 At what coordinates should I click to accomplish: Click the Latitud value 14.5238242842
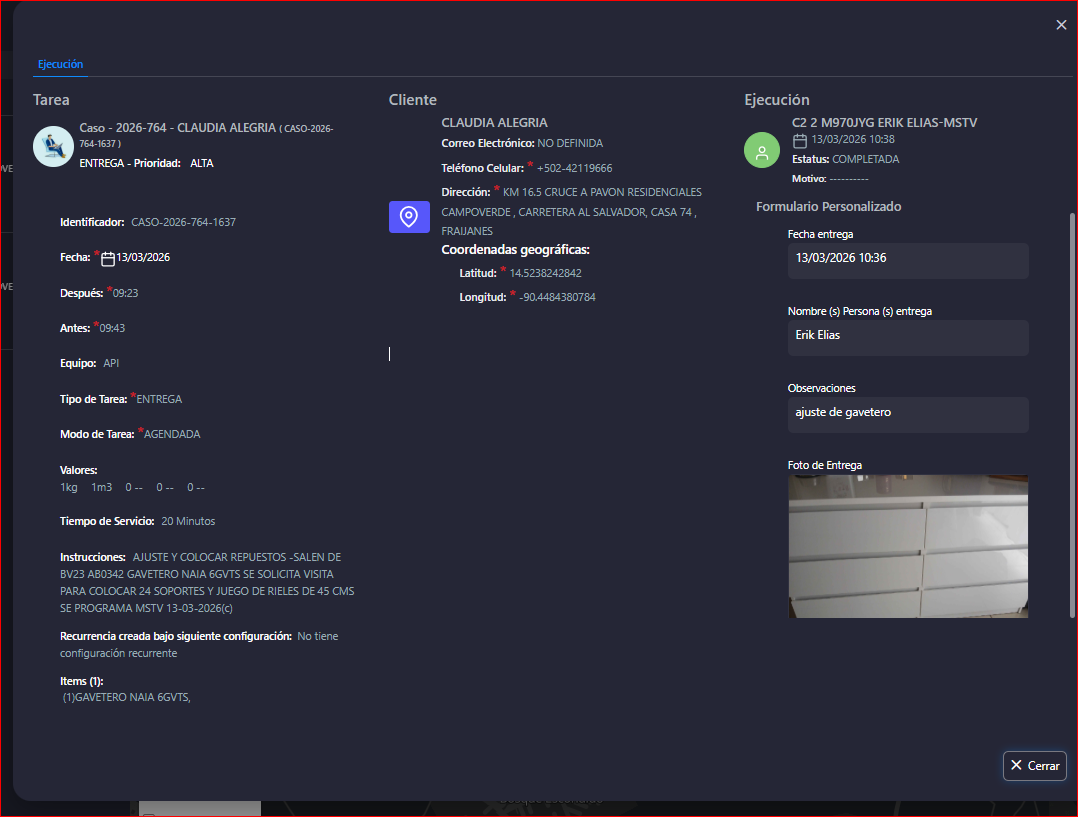[545, 273]
